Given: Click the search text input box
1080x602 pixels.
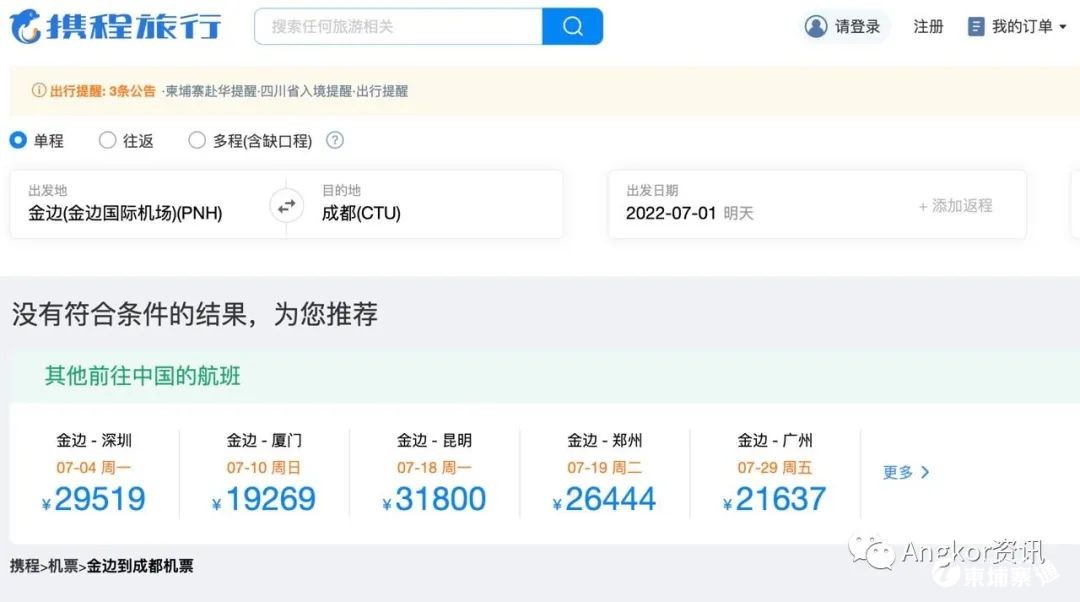Looking at the screenshot, I should click(x=399, y=26).
